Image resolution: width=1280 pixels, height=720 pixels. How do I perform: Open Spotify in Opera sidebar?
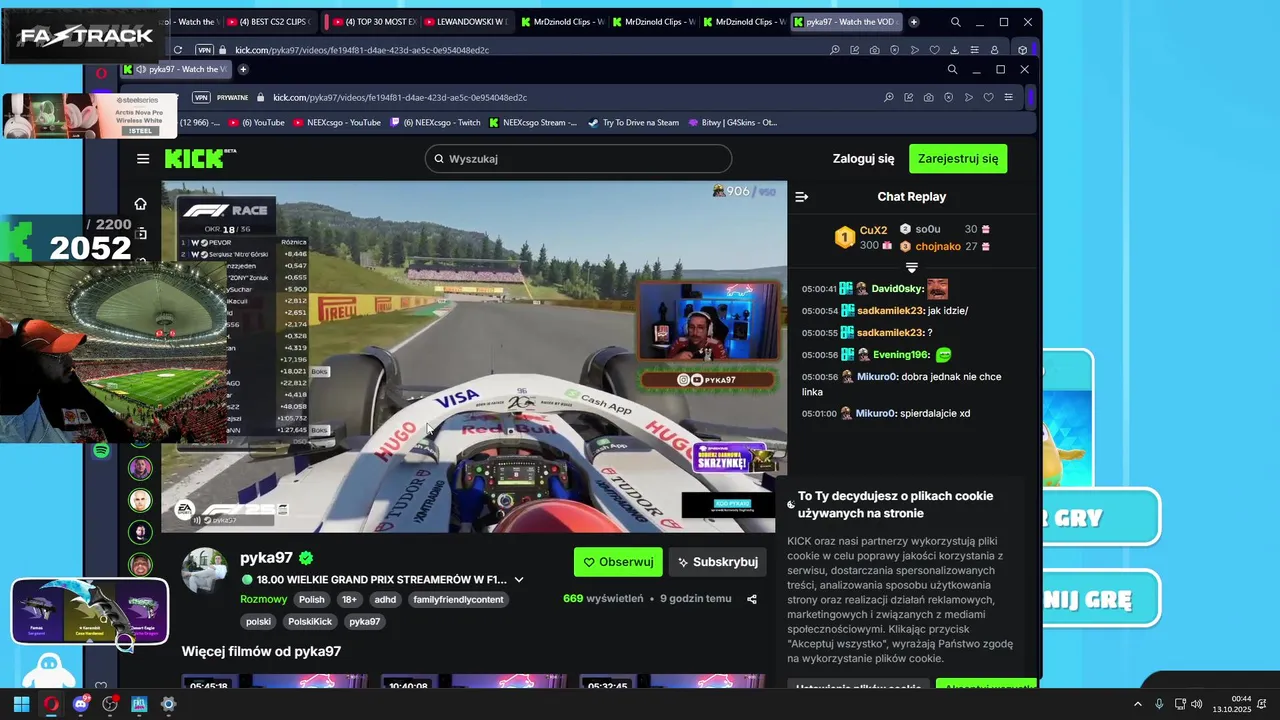[x=101, y=451]
